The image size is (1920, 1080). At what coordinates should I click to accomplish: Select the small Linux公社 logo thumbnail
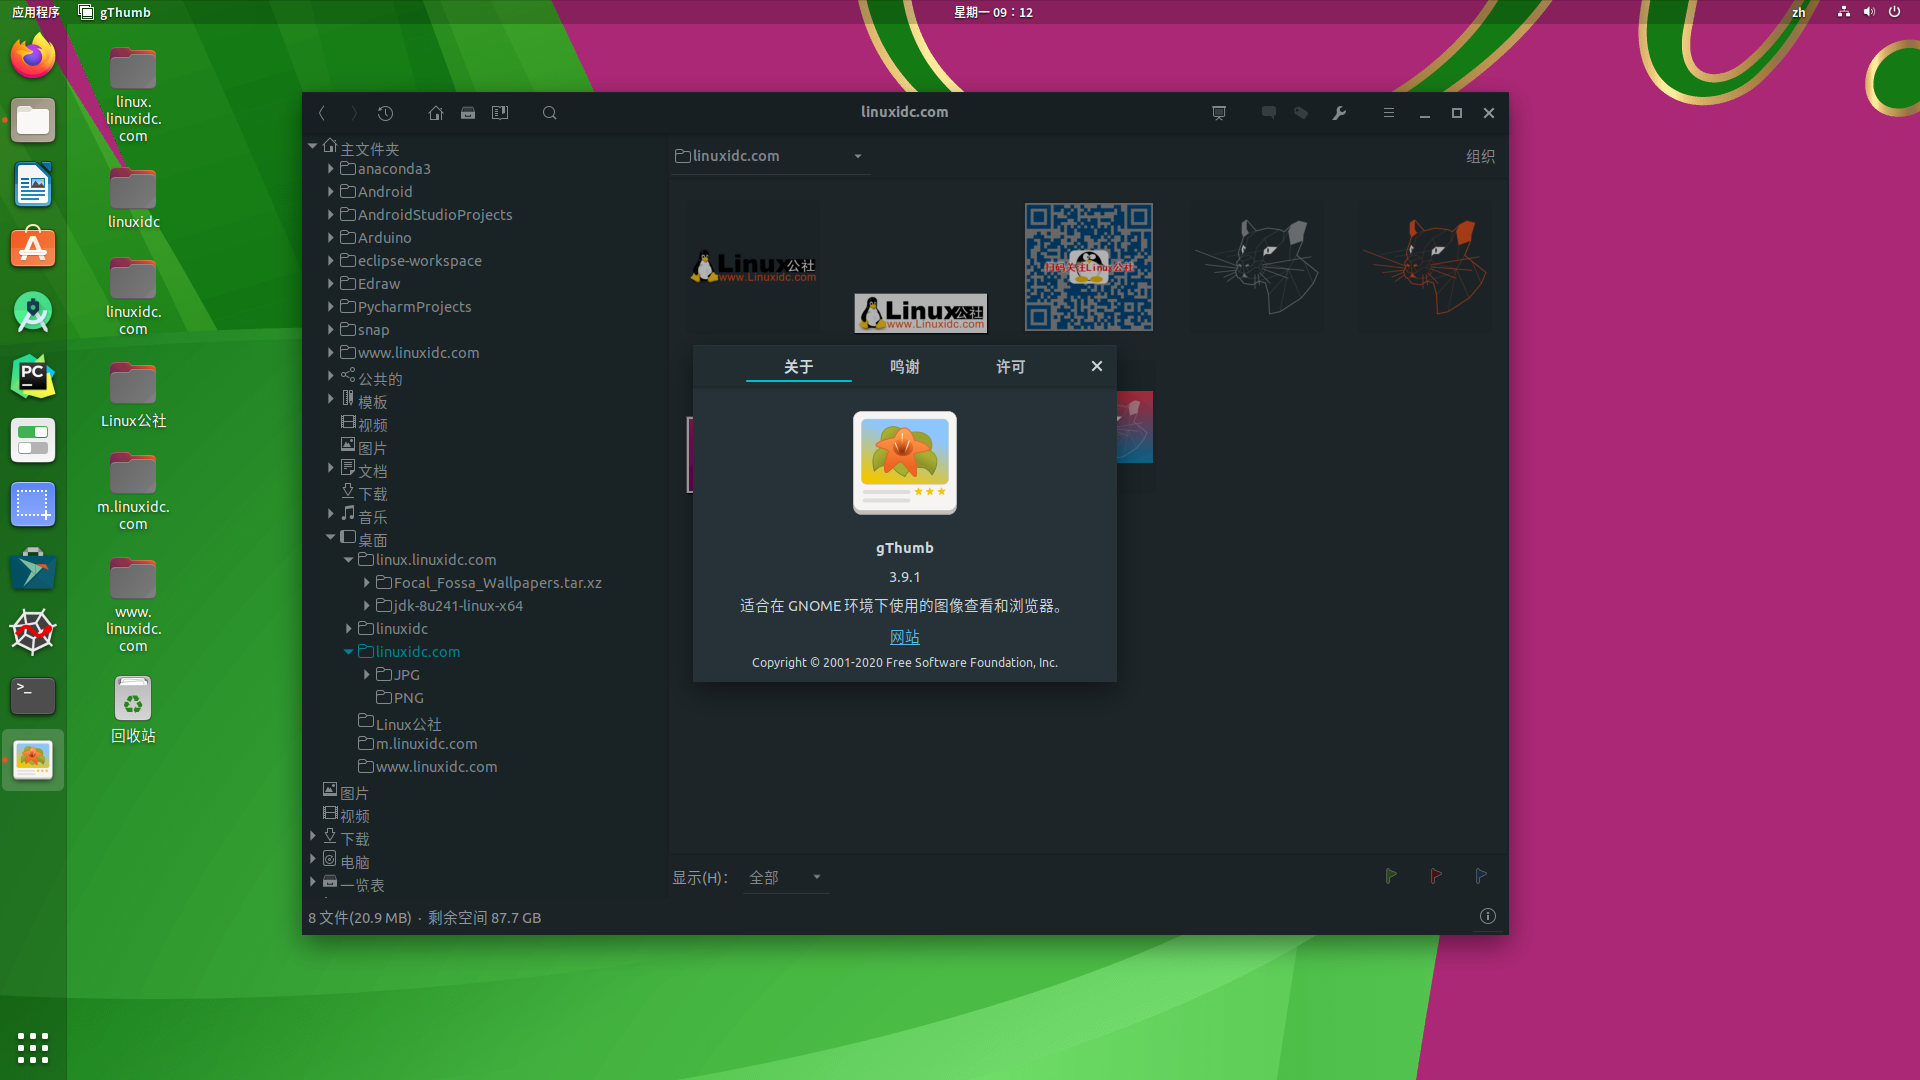[x=920, y=313]
